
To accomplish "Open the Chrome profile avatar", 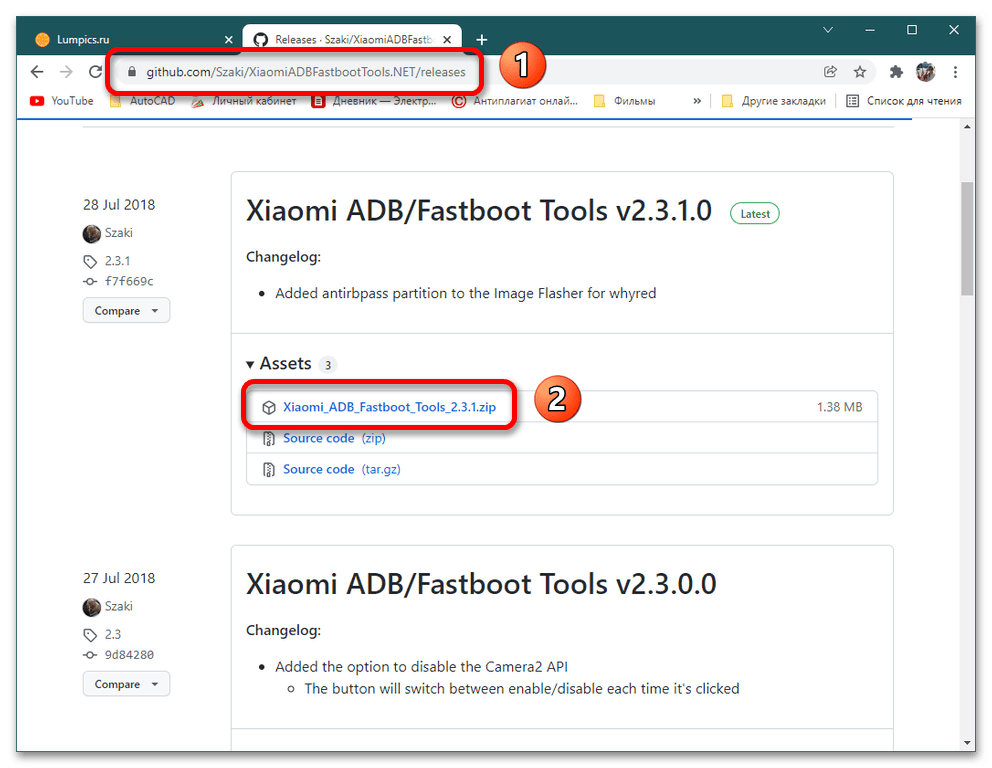I will coord(926,72).
